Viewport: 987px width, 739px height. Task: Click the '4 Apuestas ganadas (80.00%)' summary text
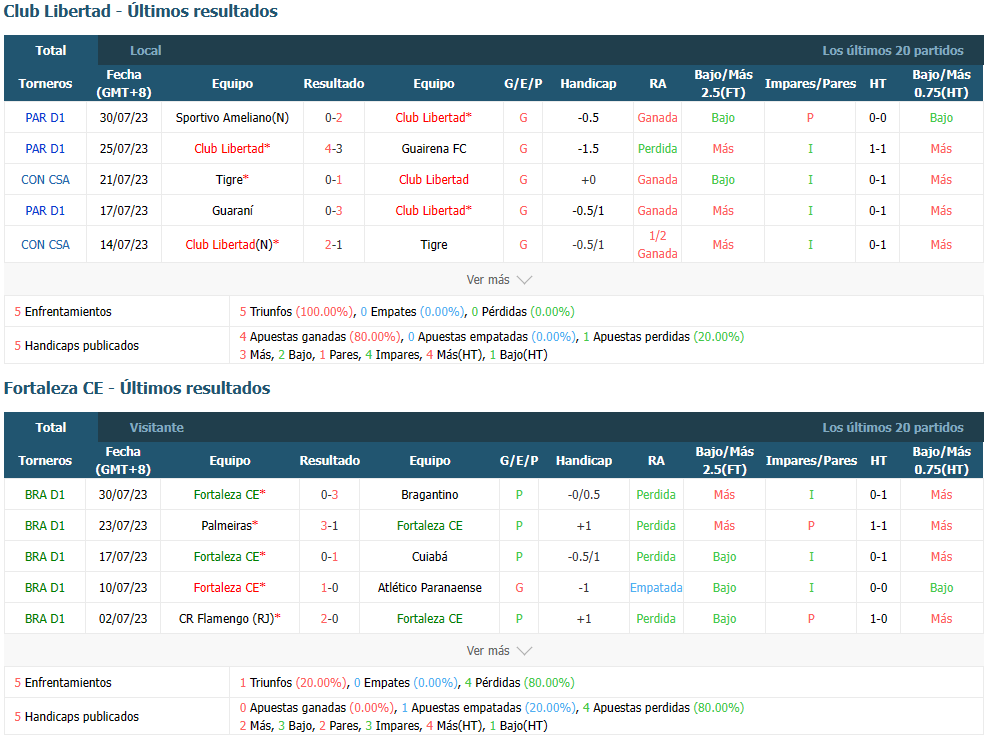tap(320, 337)
